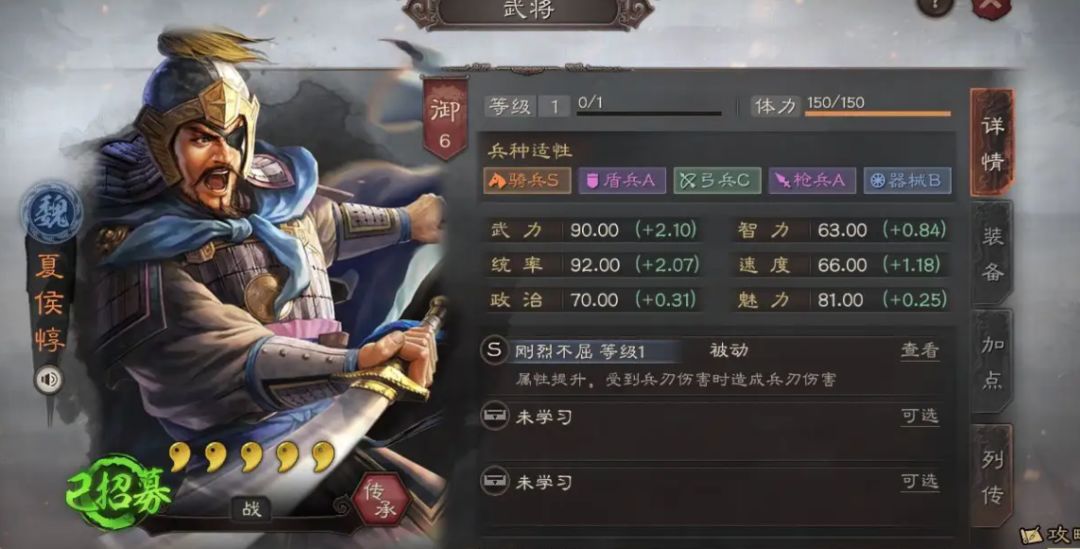Click the 战 button below the portrait

250,510
